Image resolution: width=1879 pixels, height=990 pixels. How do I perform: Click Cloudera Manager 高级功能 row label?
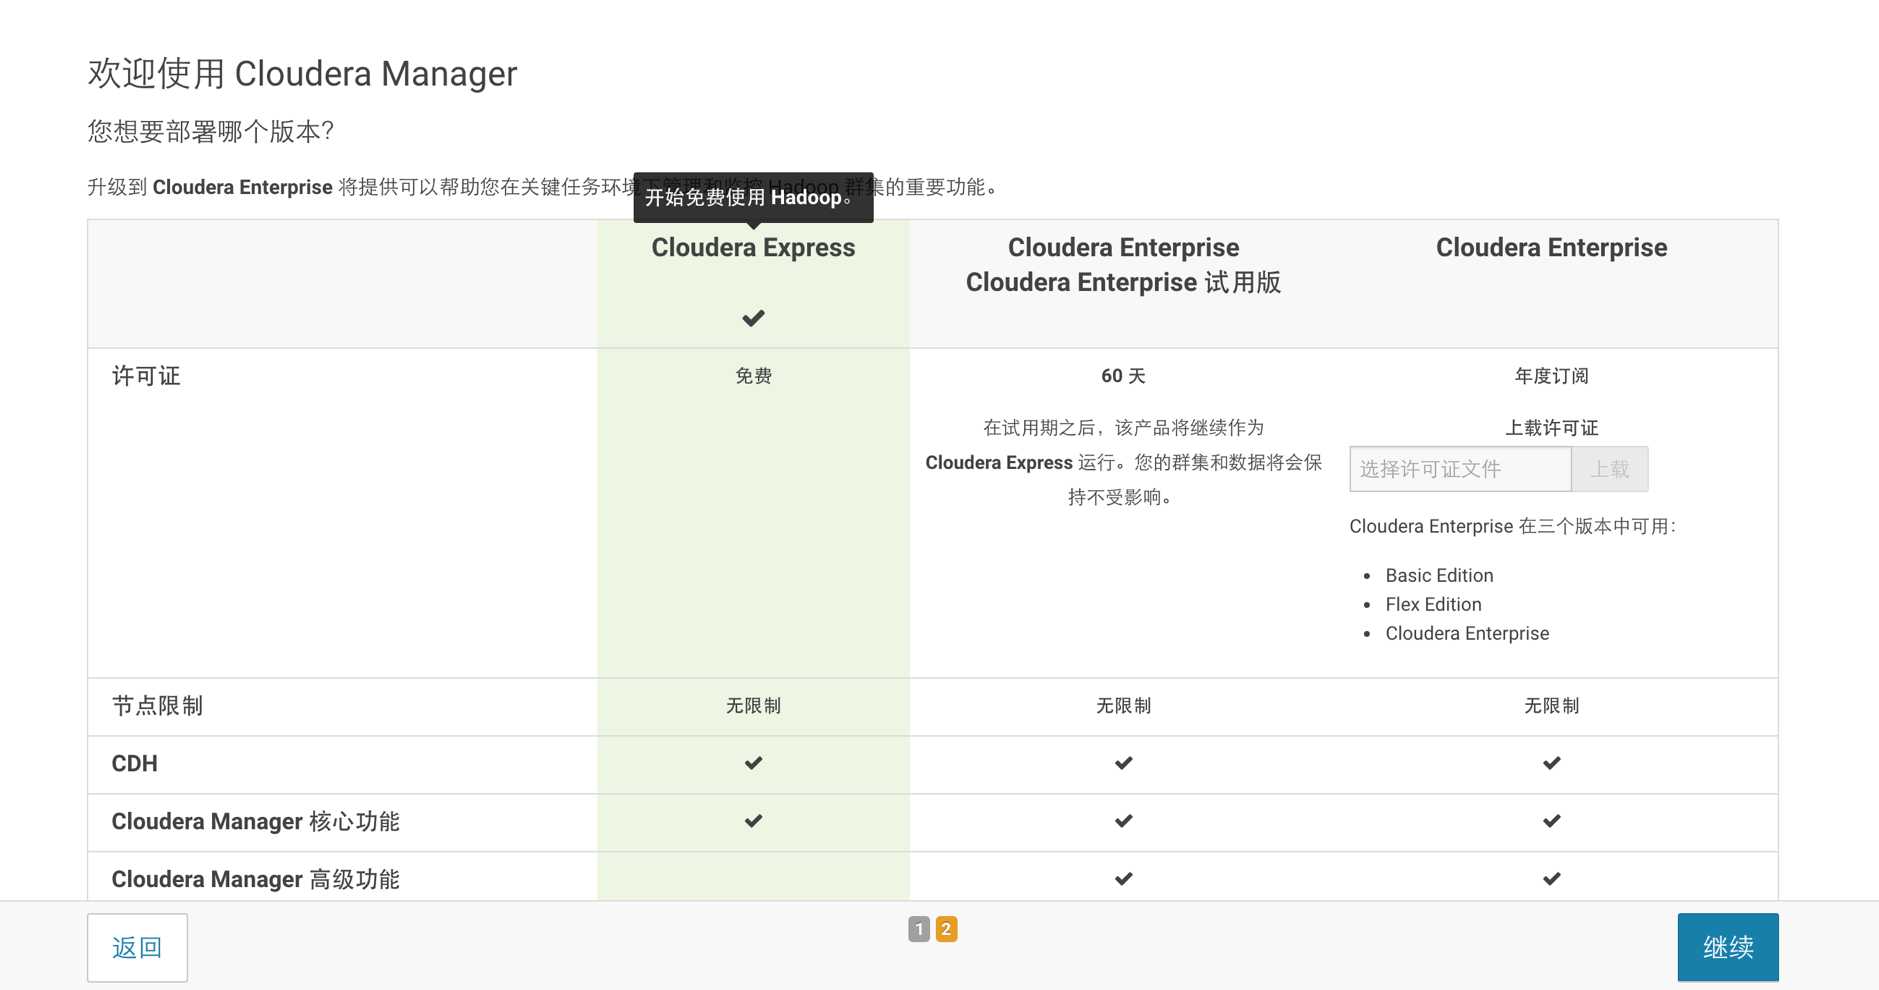click(x=255, y=880)
